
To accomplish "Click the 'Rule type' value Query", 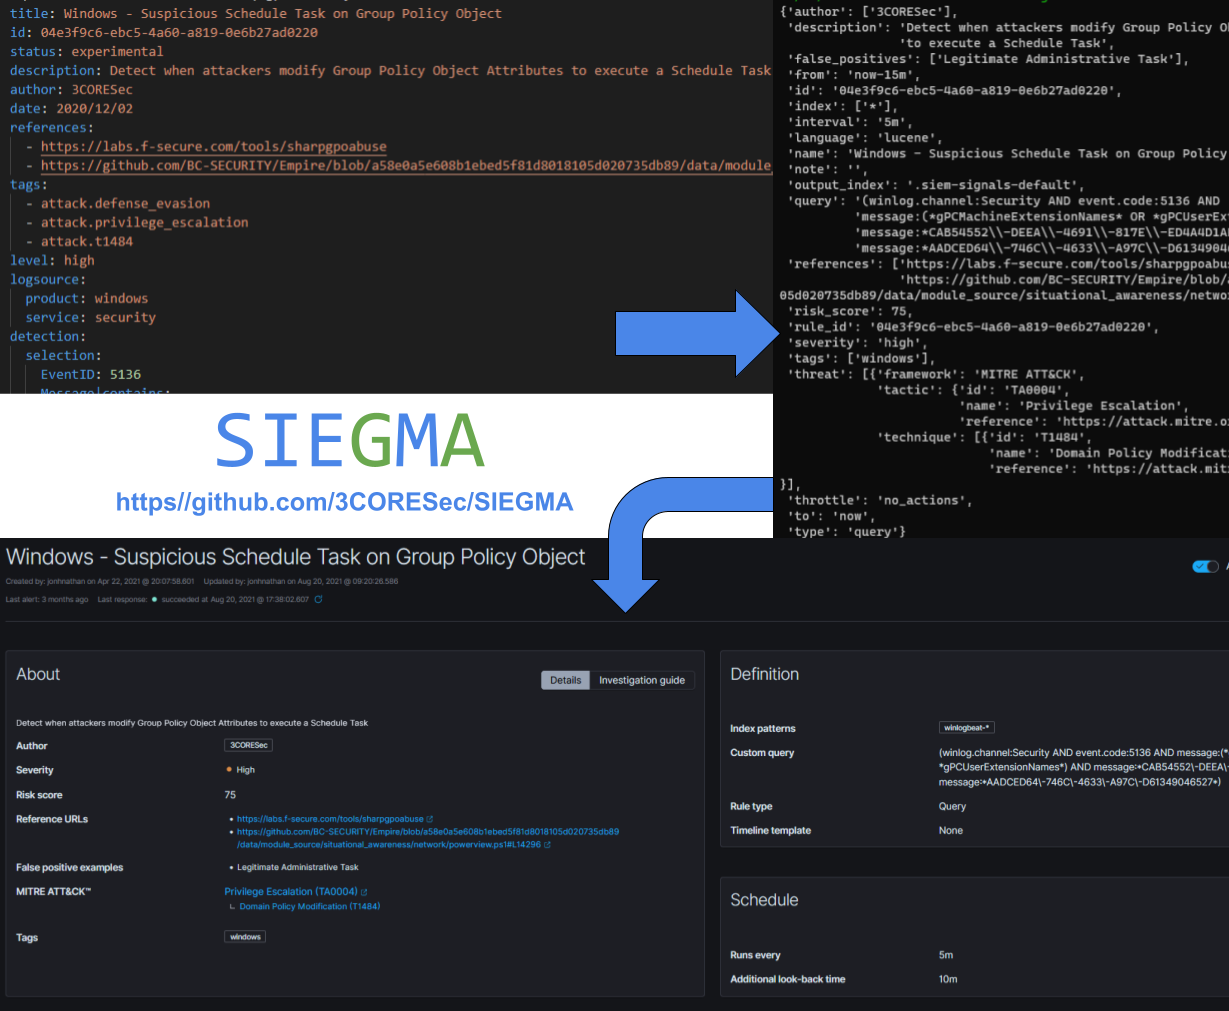I will pyautogui.click(x=952, y=806).
